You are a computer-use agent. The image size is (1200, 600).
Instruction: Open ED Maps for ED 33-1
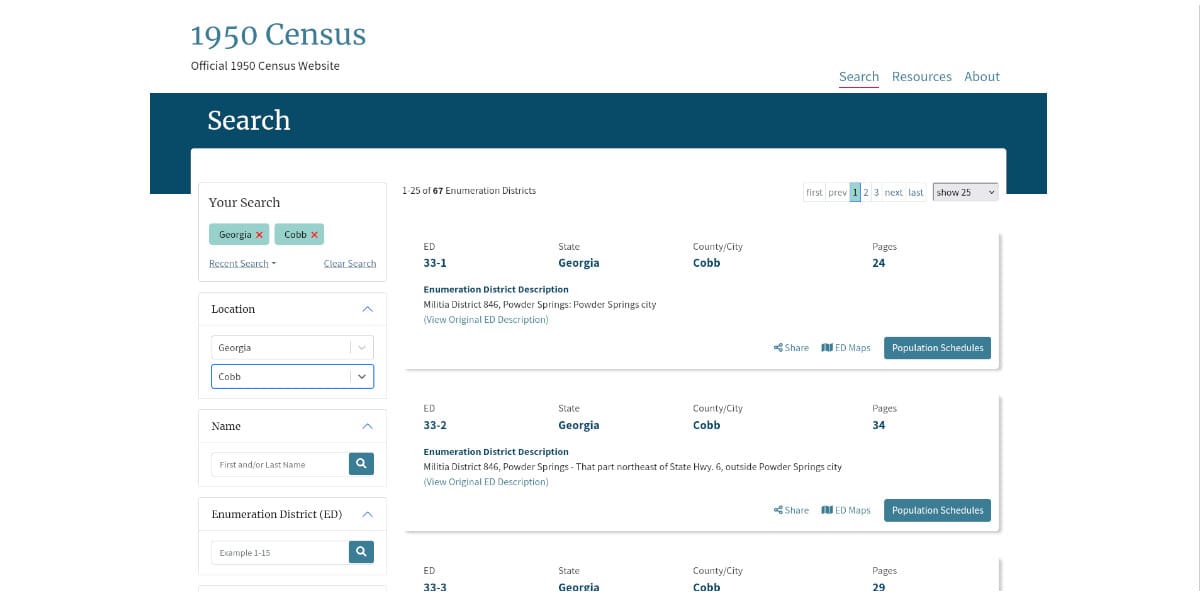pos(846,348)
